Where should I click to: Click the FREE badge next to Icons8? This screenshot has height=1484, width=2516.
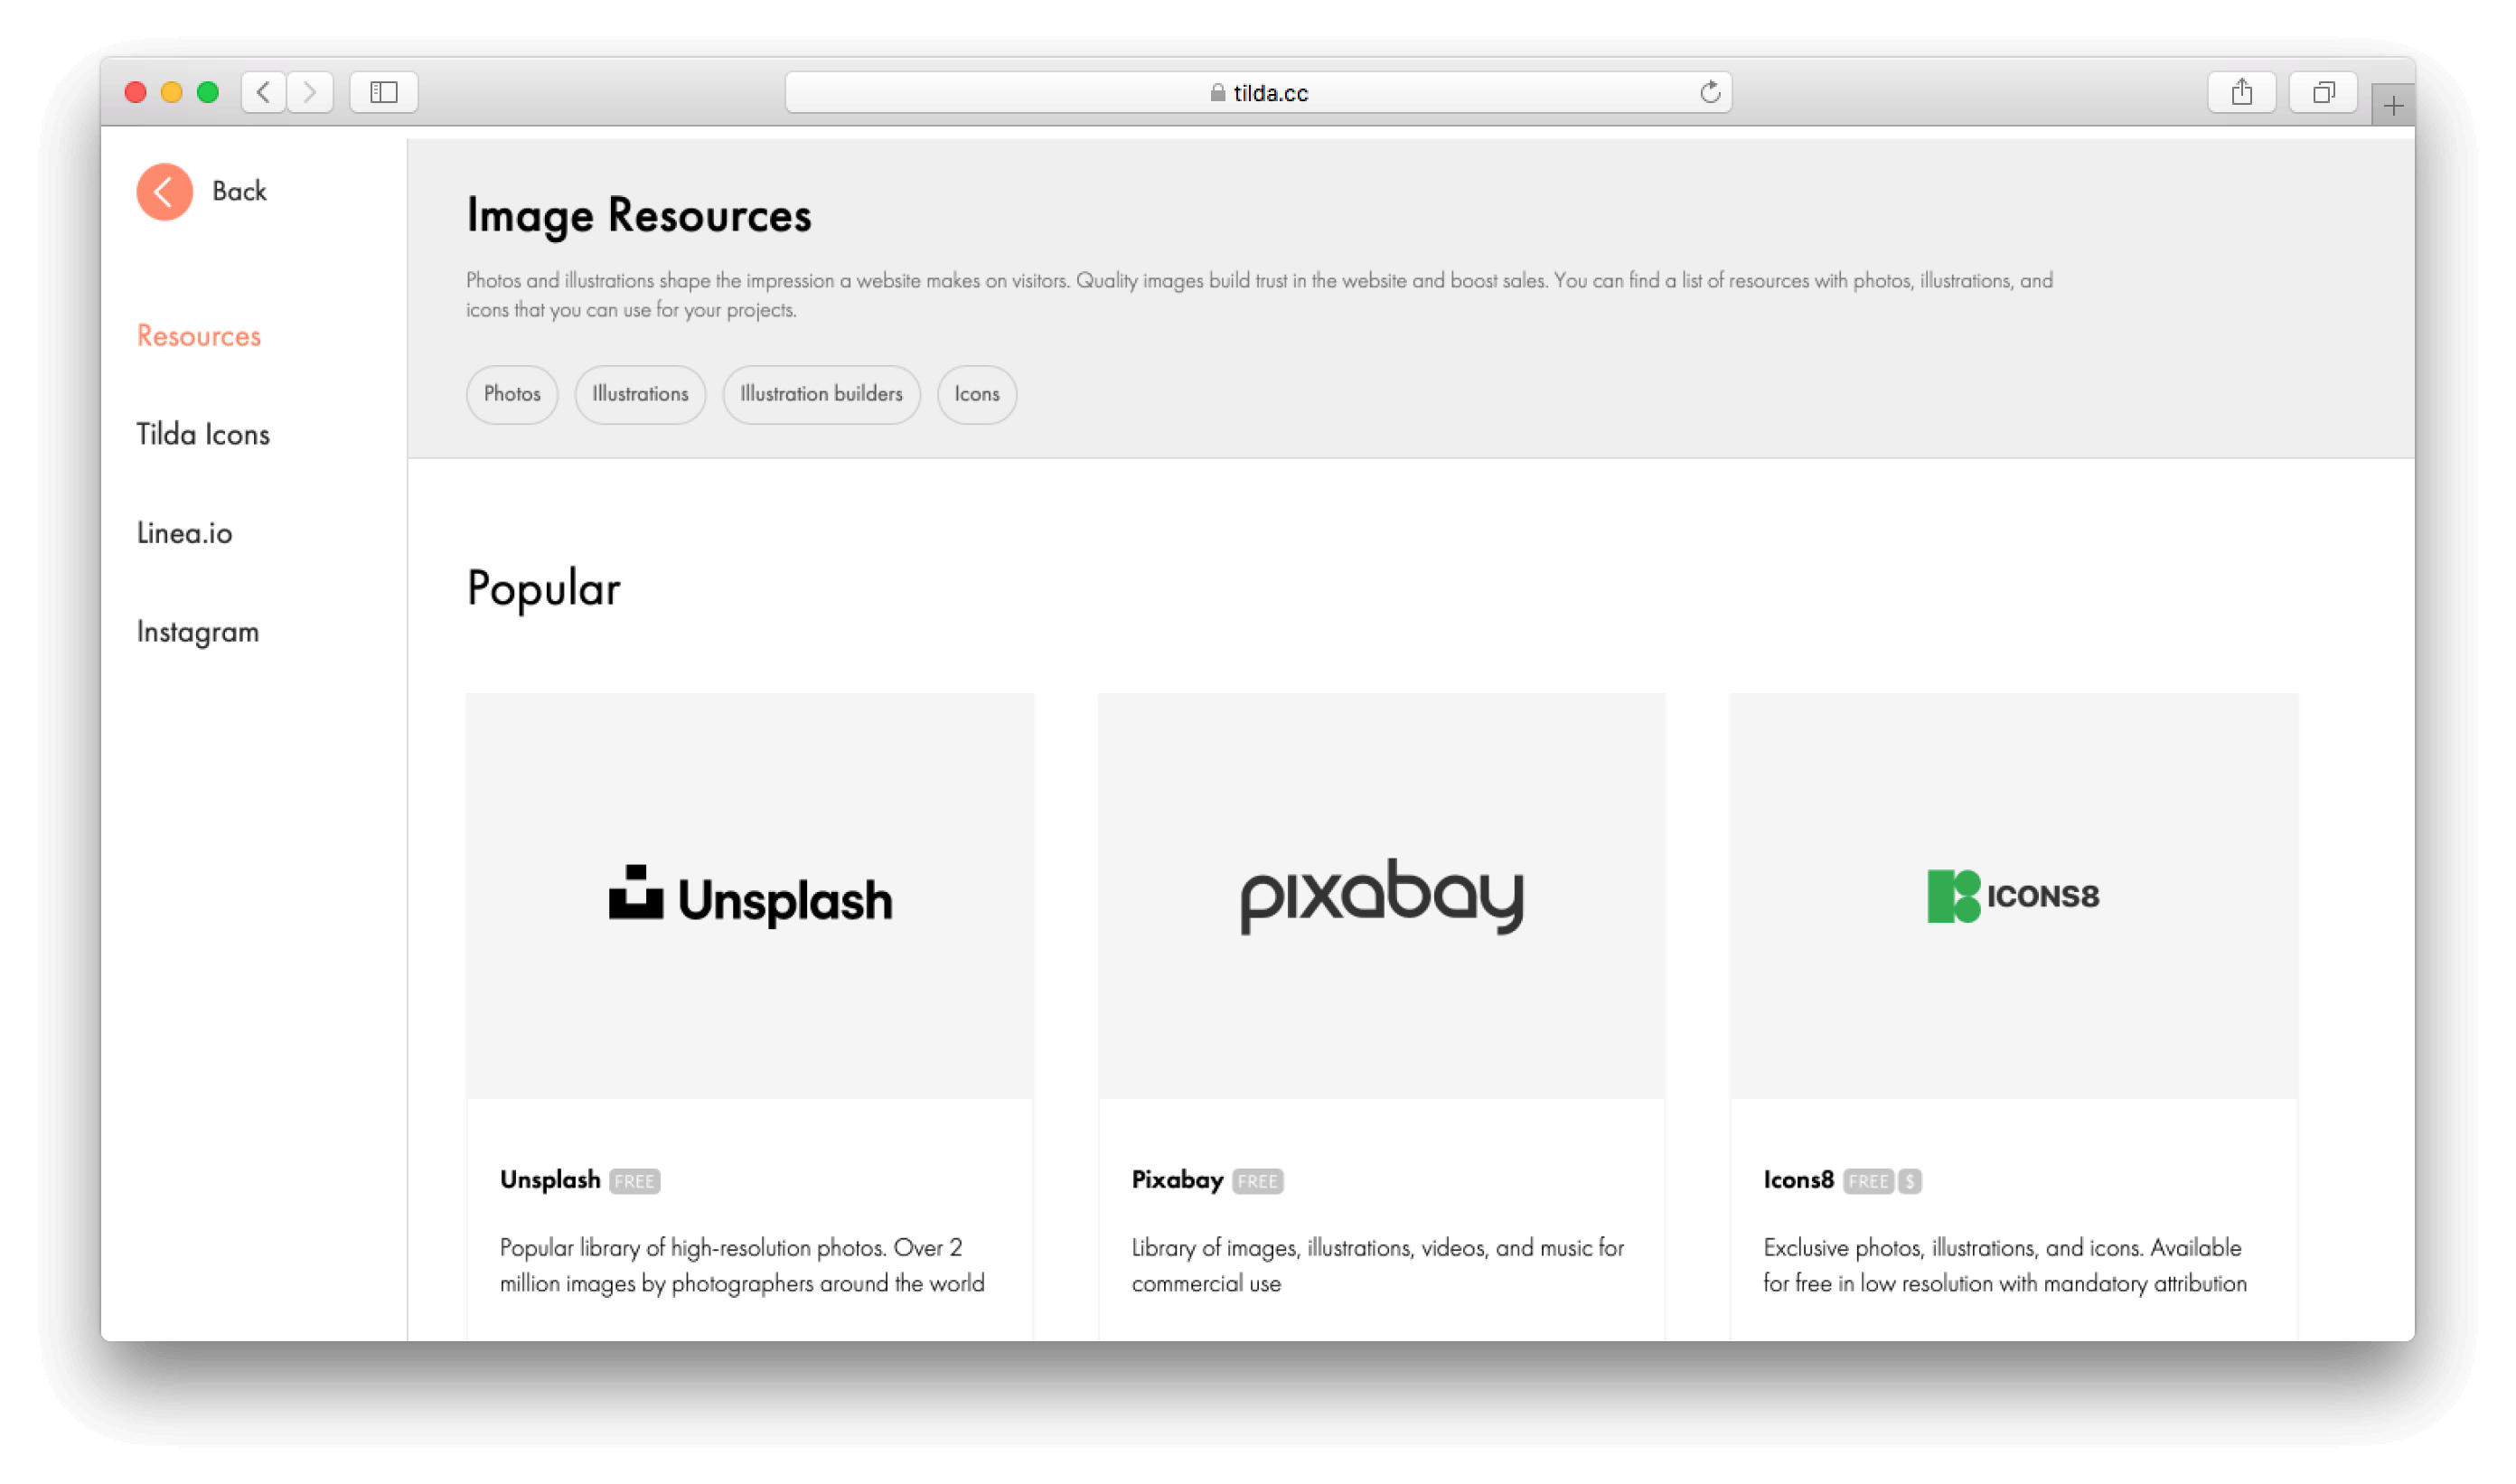1868,1182
